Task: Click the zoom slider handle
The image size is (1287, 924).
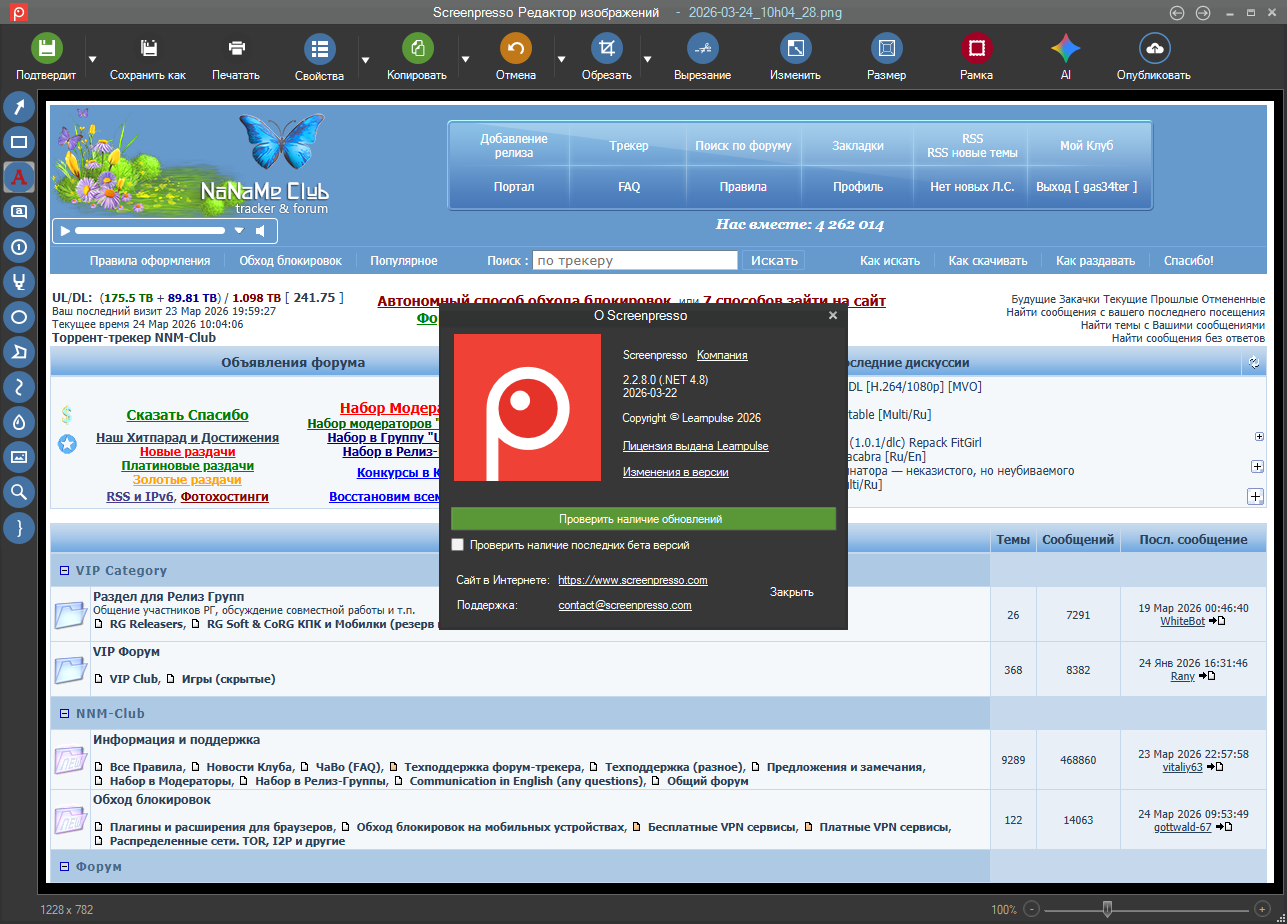Action: [1107, 909]
